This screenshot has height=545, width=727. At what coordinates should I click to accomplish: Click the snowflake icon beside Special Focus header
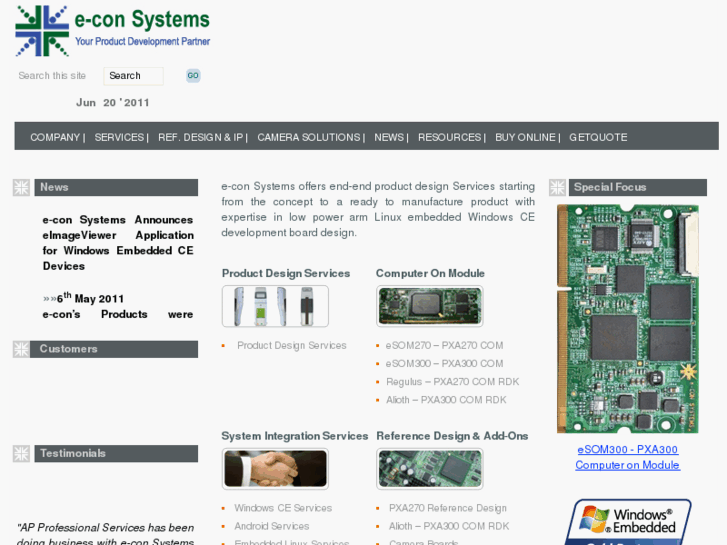pos(557,187)
